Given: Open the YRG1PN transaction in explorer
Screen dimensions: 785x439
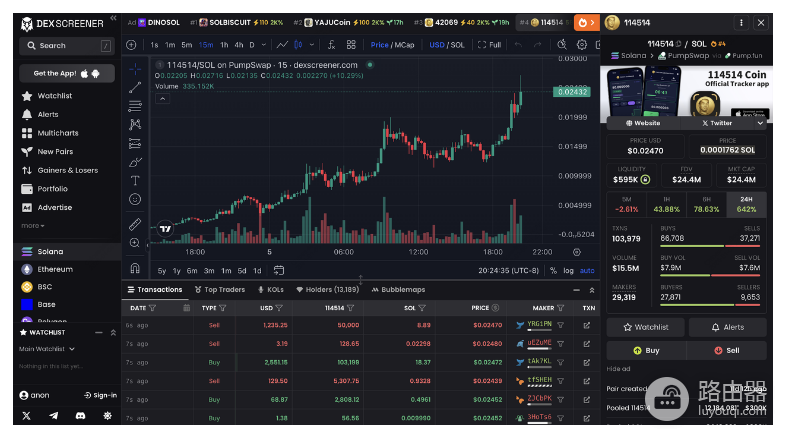Looking at the screenshot, I should (586, 325).
